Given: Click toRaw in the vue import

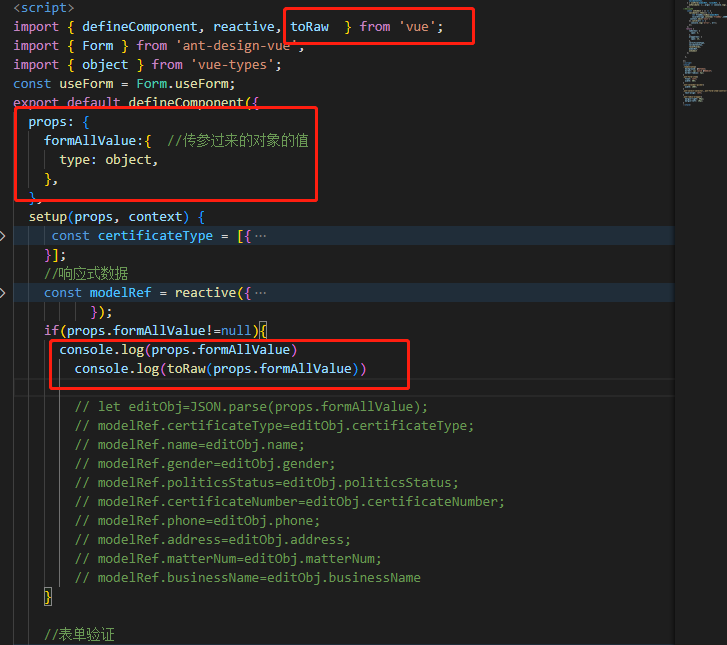Looking at the screenshot, I should pyautogui.click(x=309, y=26).
